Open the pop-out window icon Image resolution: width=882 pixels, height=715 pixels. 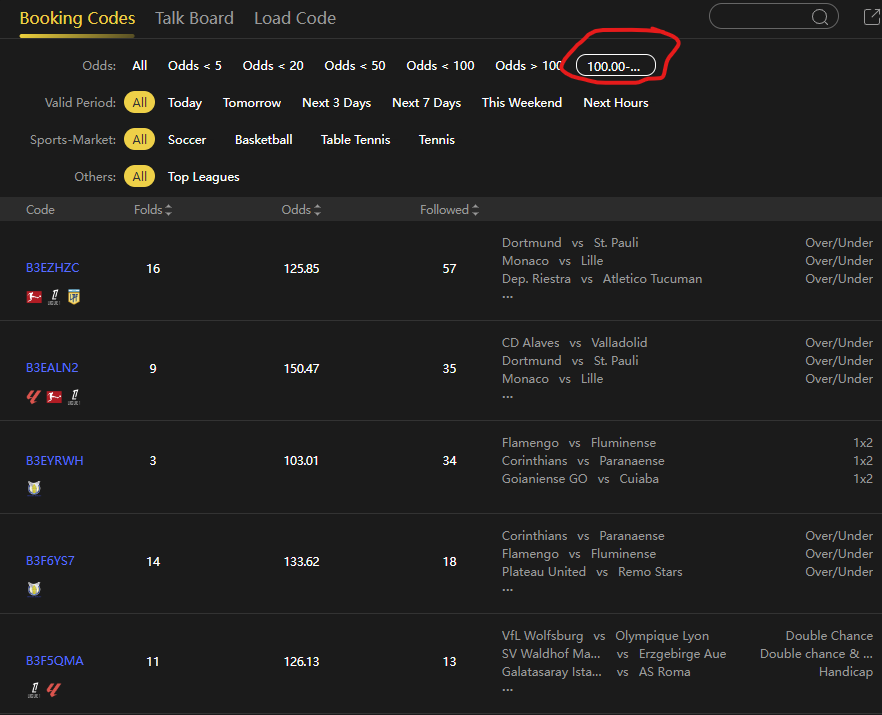point(871,17)
